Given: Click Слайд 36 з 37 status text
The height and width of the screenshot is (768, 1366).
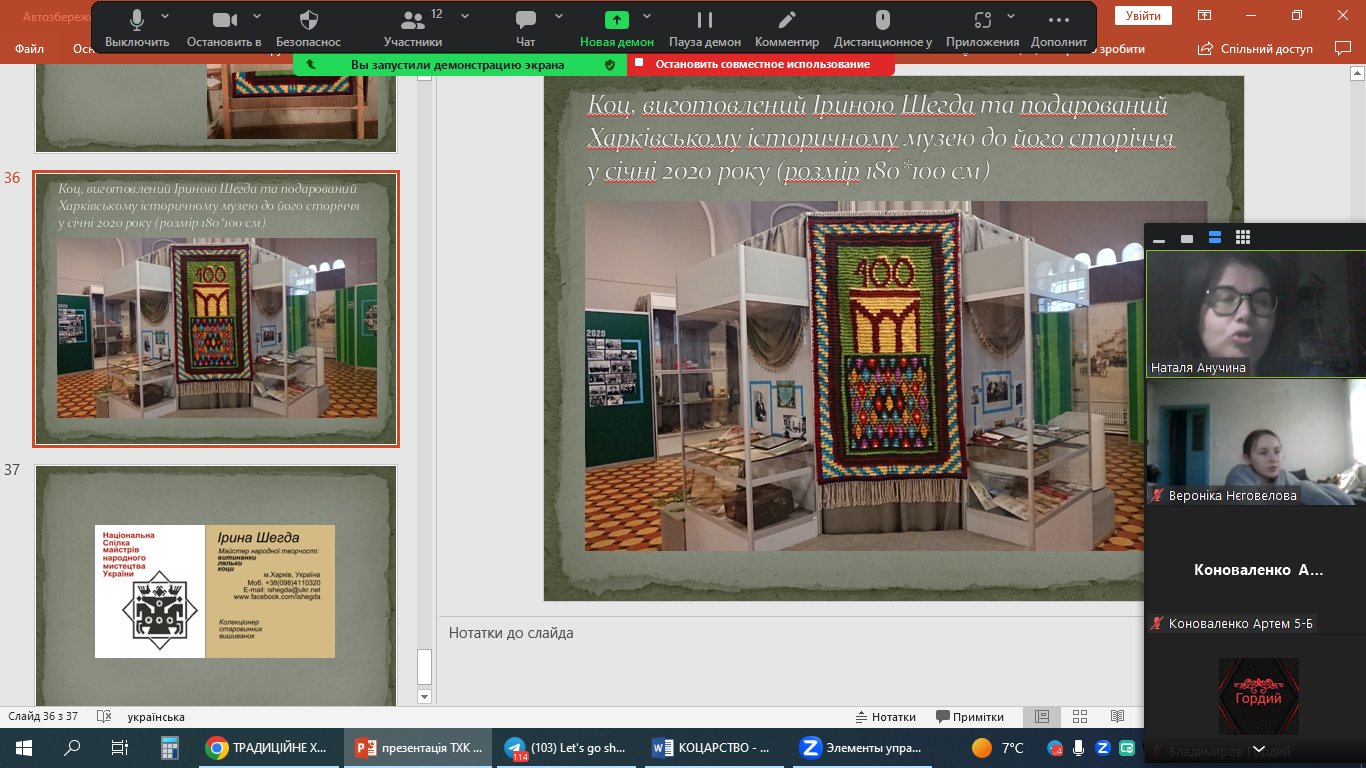Looking at the screenshot, I should pyautogui.click(x=43, y=717).
